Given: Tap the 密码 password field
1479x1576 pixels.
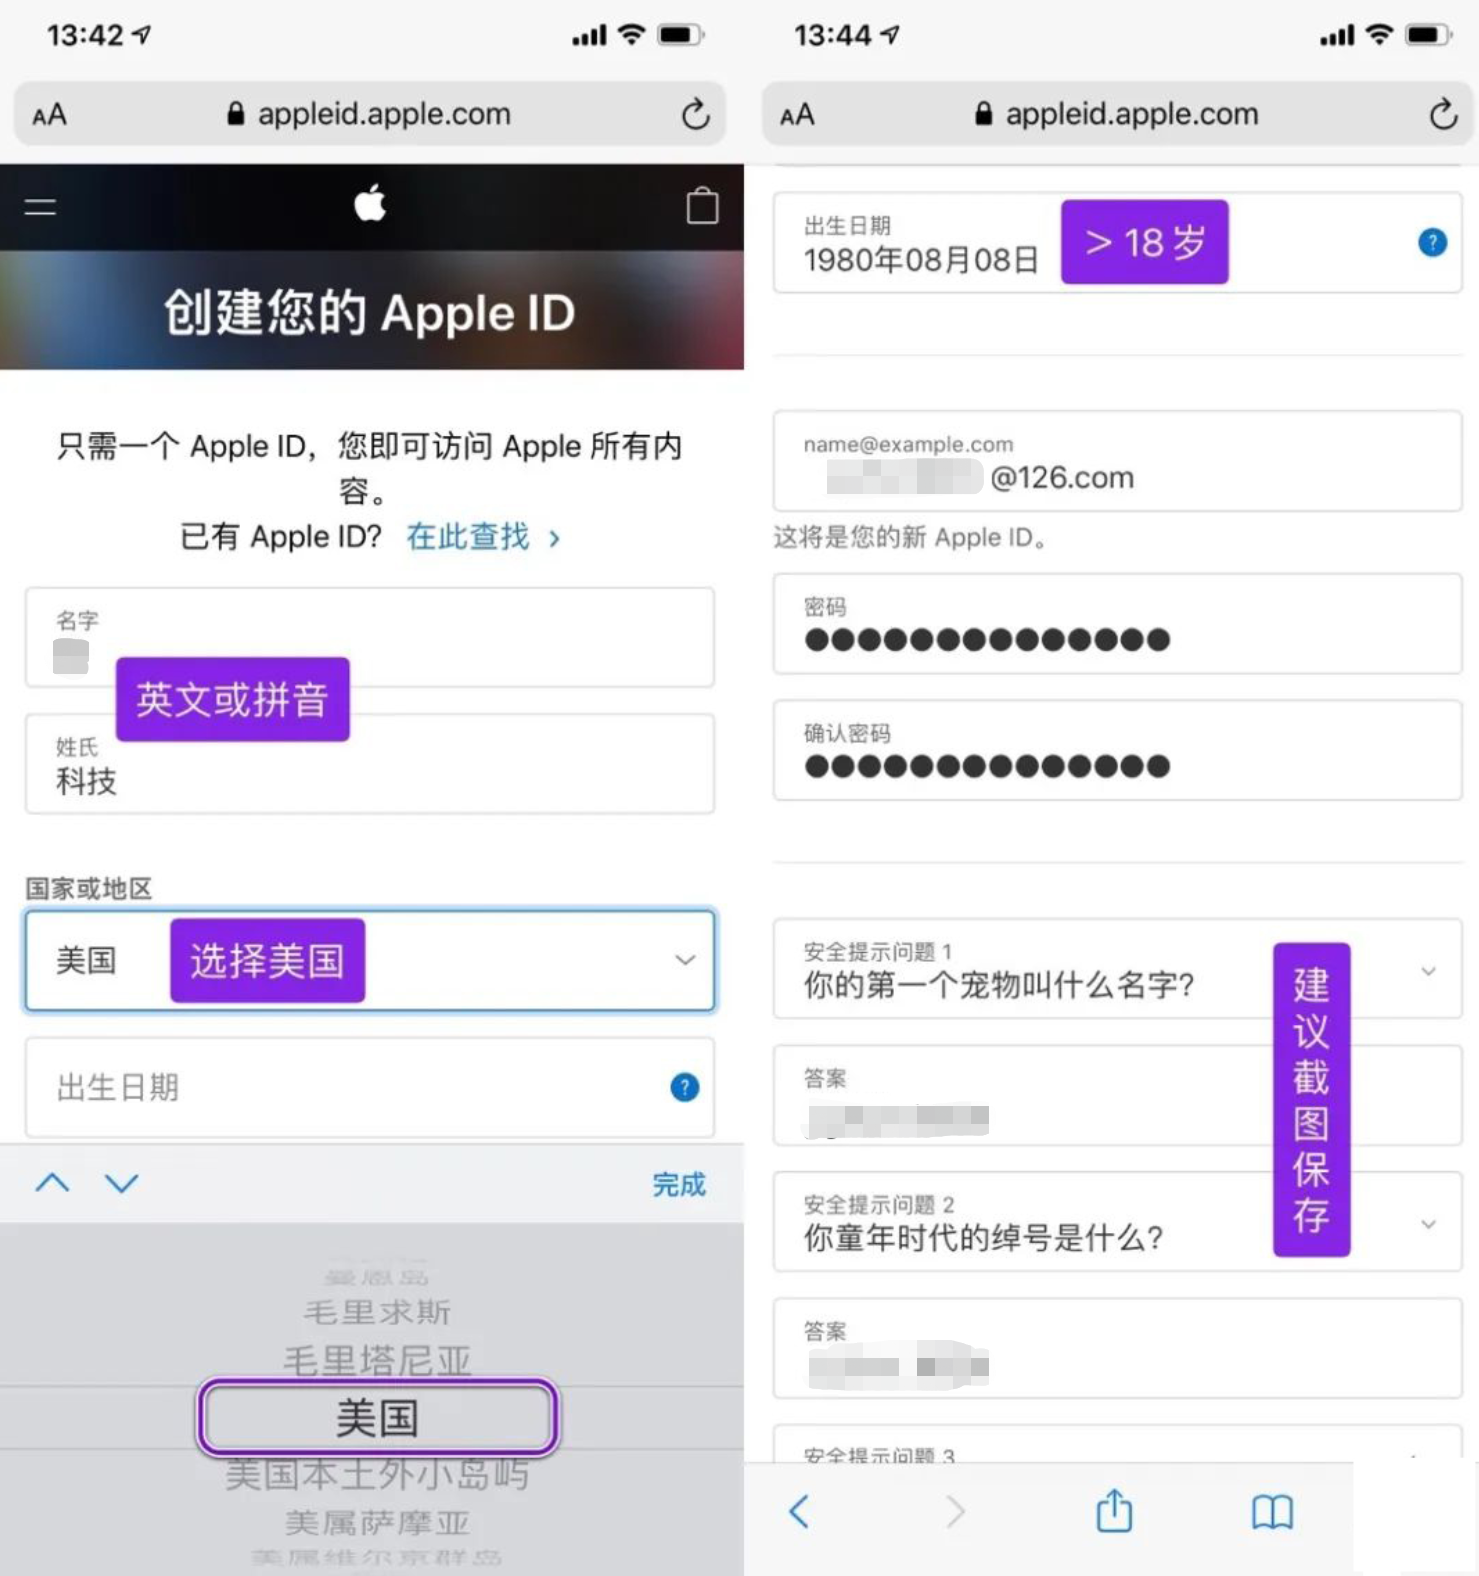Looking at the screenshot, I should (x=1117, y=624).
